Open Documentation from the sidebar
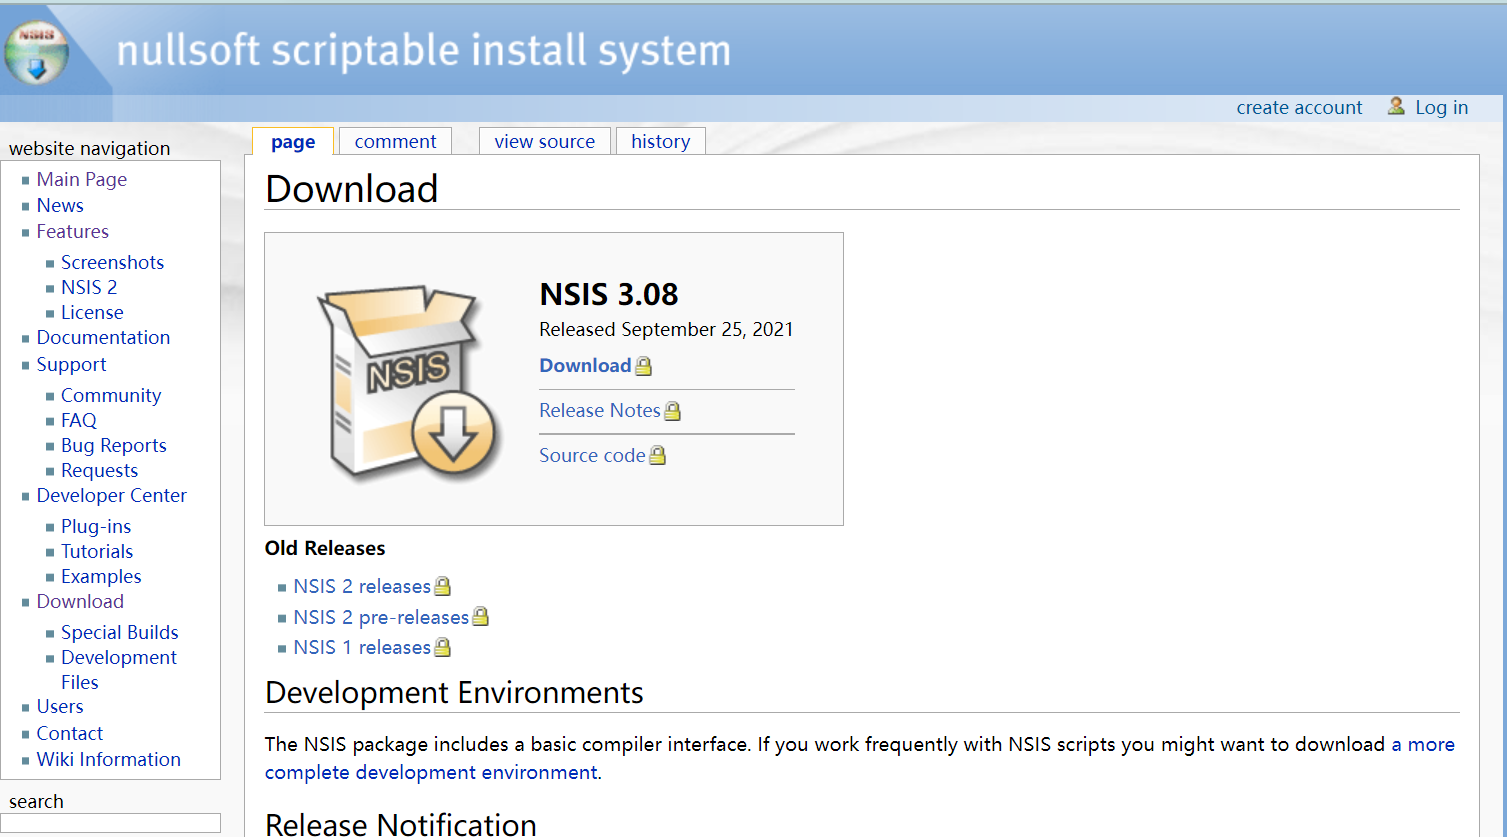The height and width of the screenshot is (837, 1507). tap(103, 338)
